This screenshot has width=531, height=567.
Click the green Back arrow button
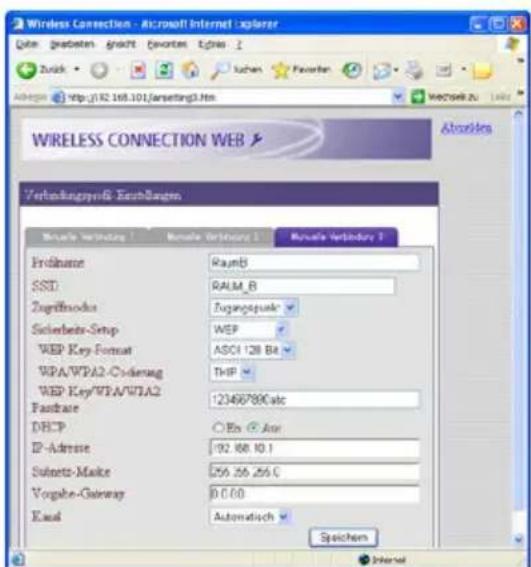[x=27, y=70]
